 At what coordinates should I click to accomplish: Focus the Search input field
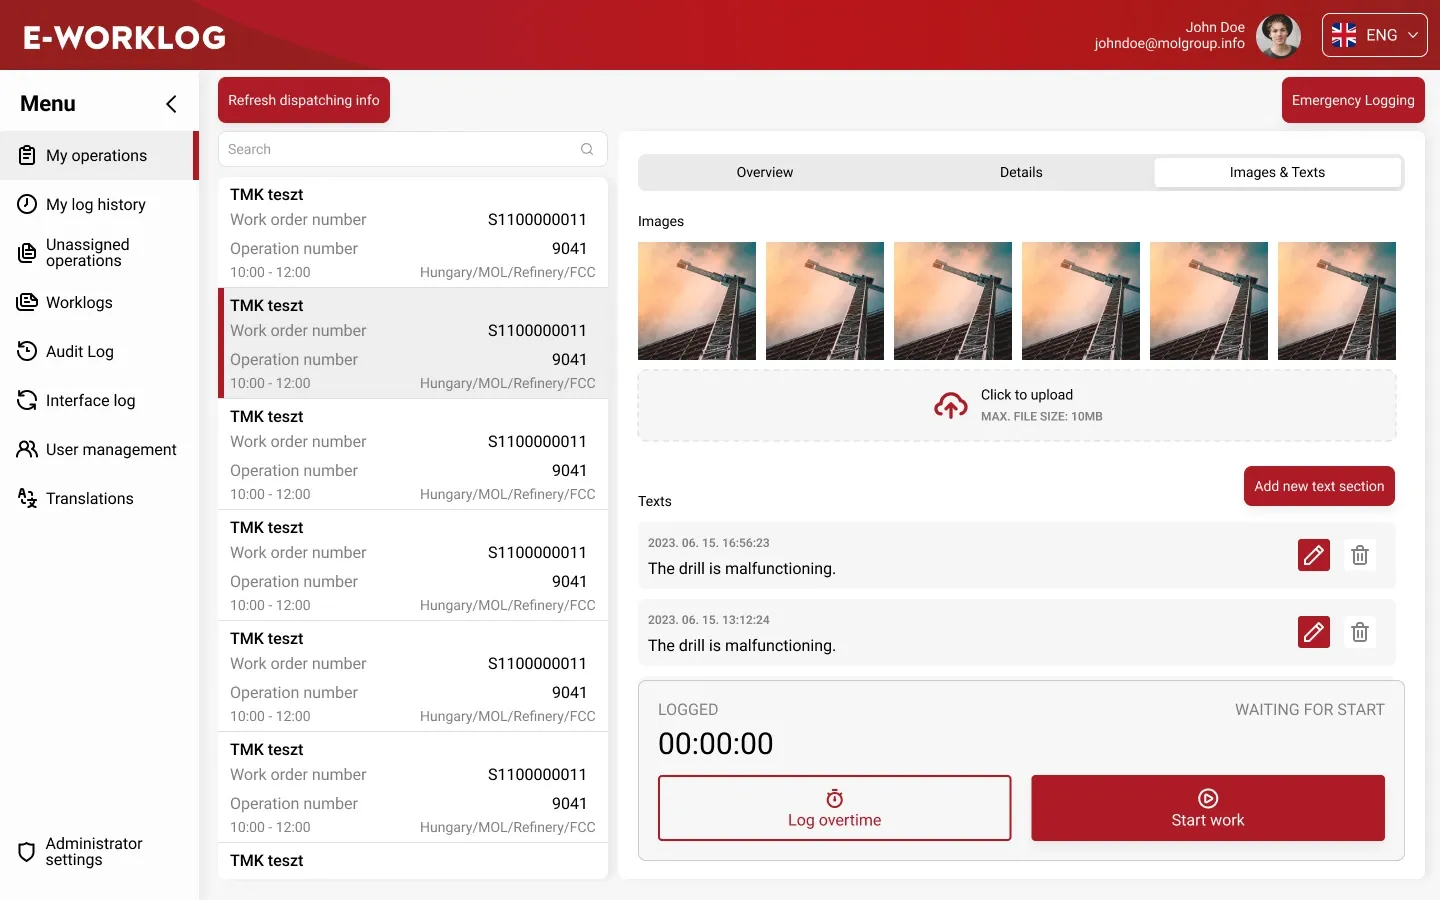[413, 149]
